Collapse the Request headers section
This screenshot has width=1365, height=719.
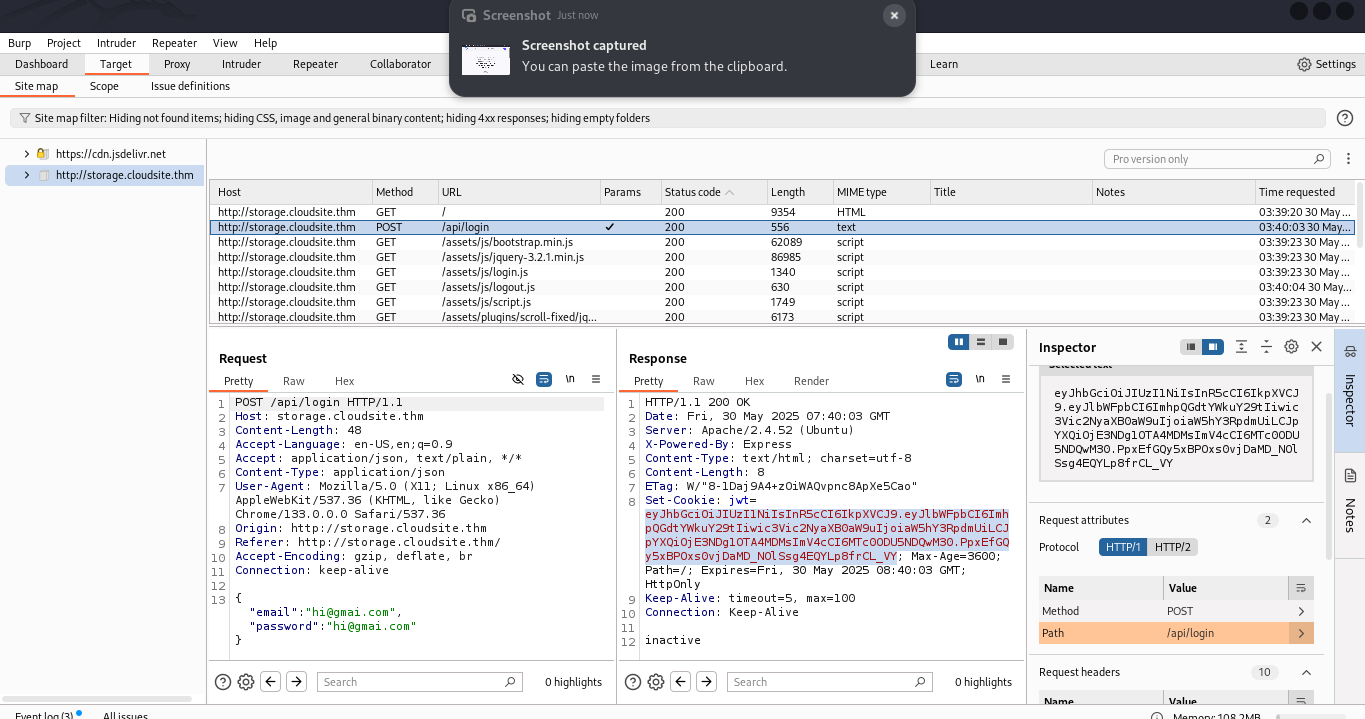[1306, 672]
